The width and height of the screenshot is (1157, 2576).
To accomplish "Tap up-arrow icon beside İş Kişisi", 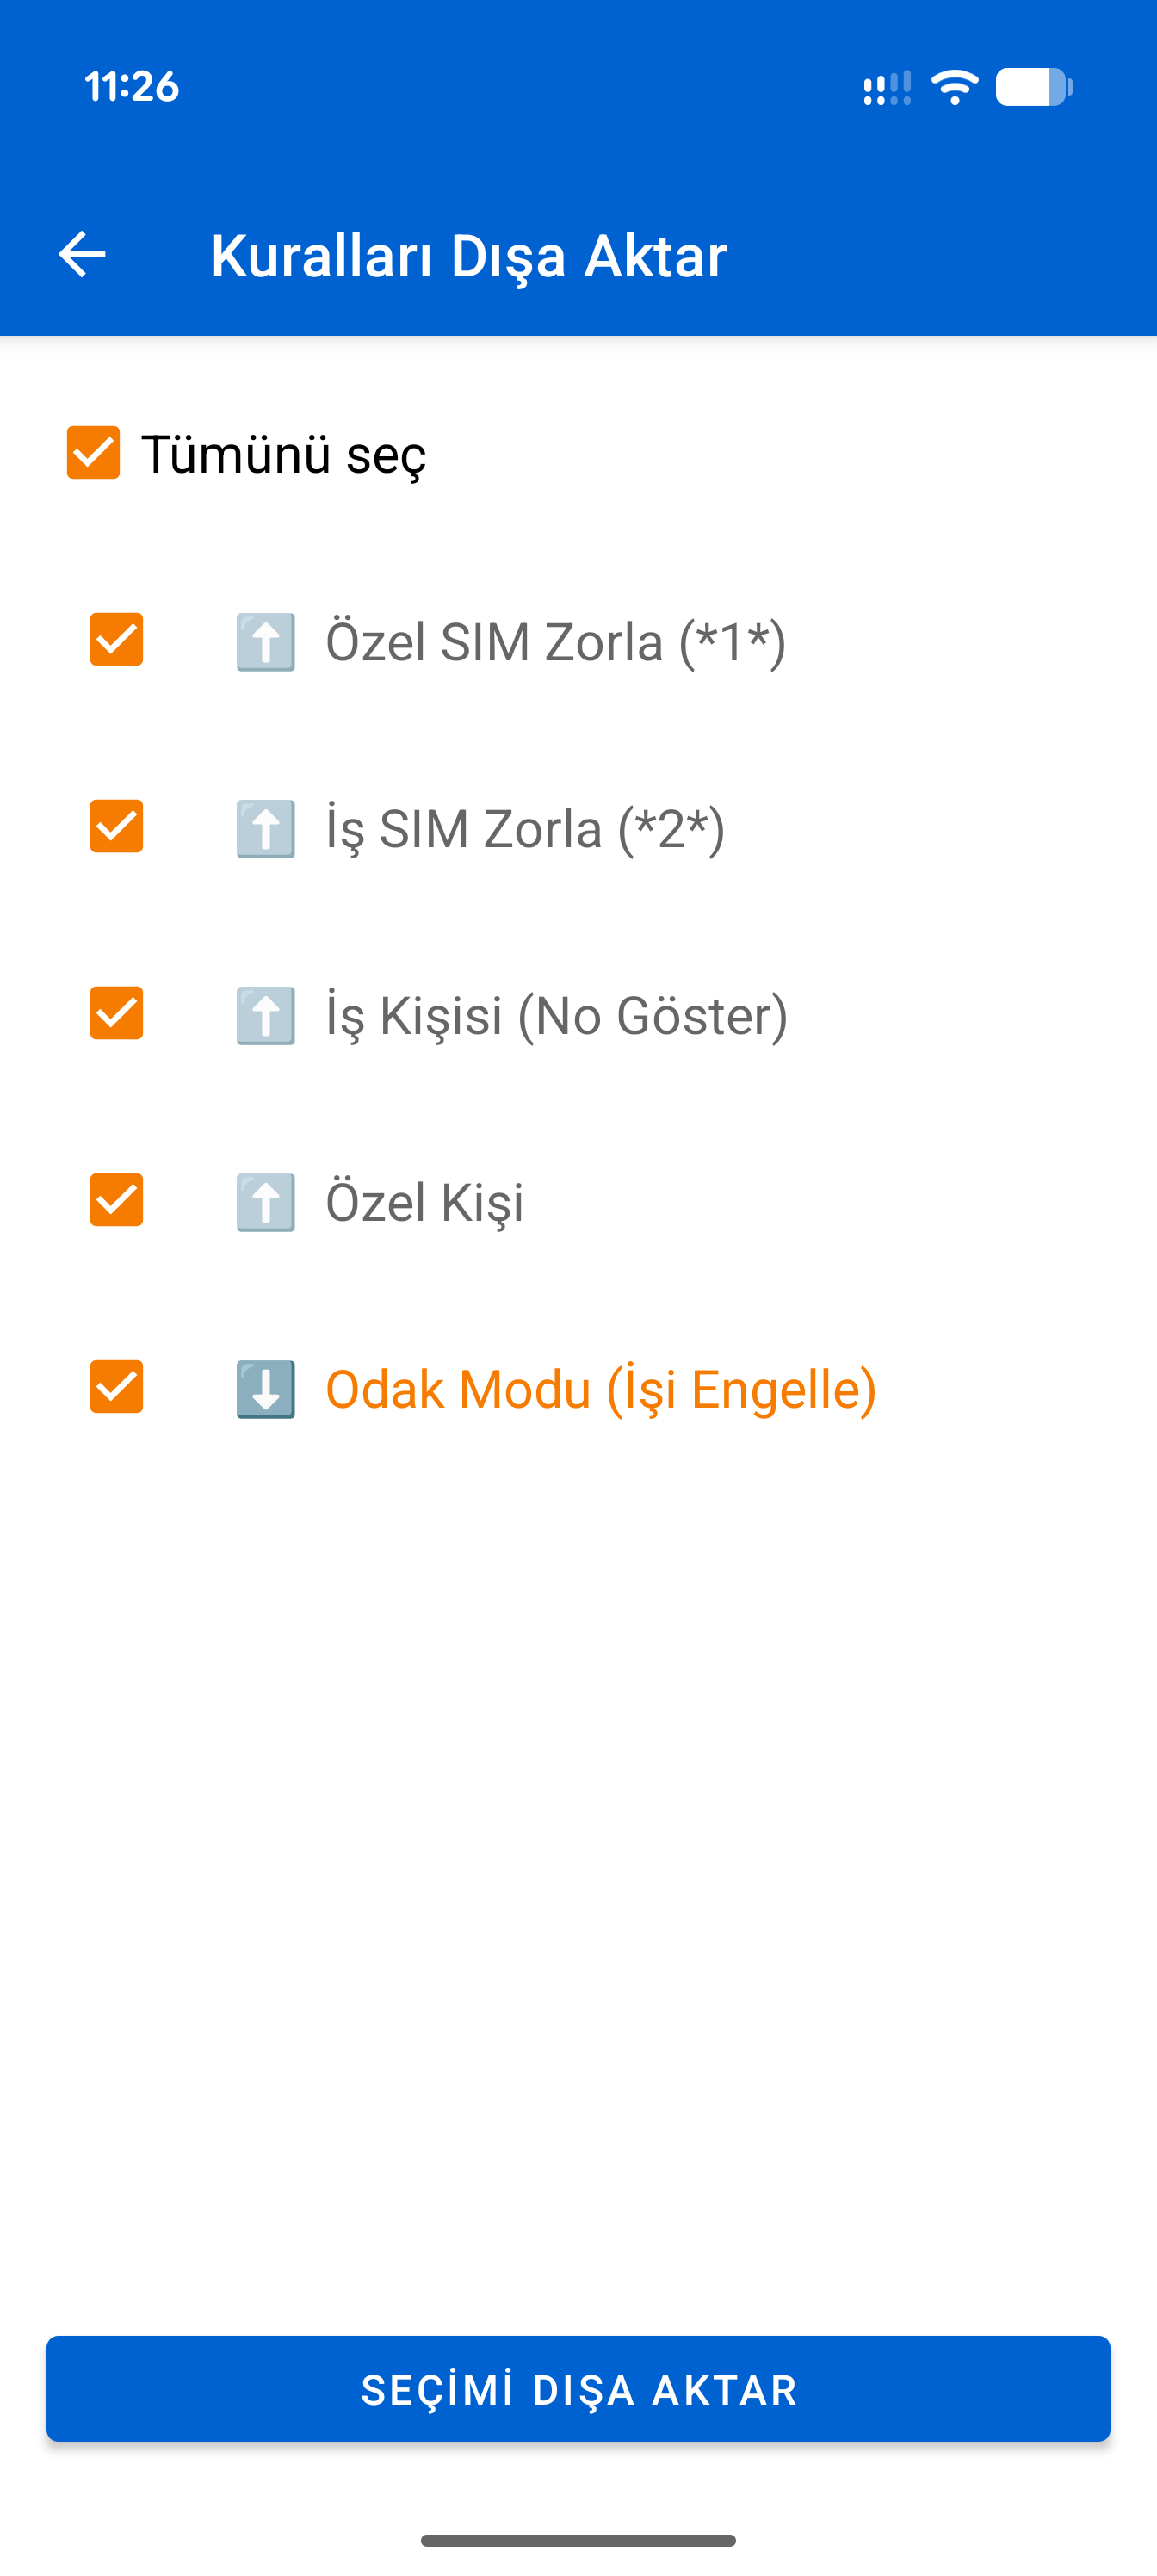I will [x=265, y=1015].
